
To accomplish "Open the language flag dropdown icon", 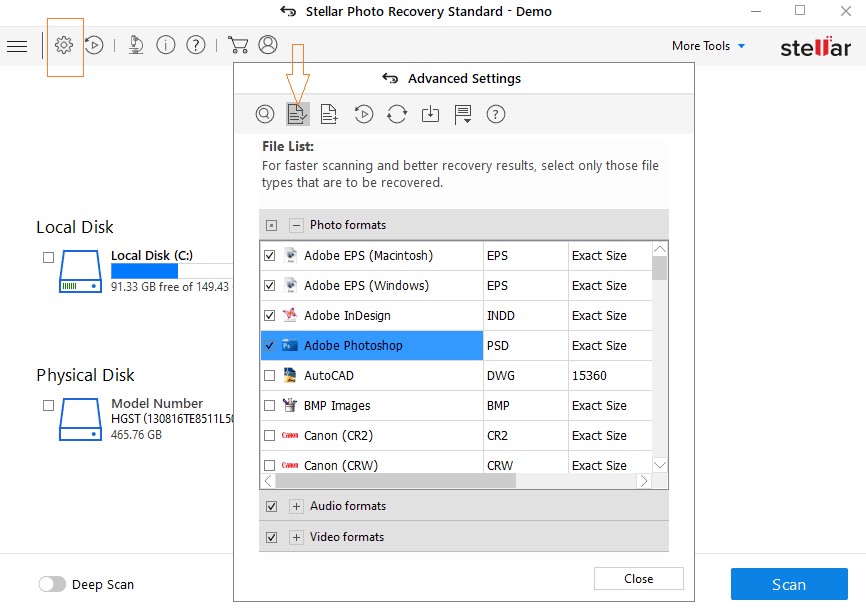I will pyautogui.click(x=462, y=114).
